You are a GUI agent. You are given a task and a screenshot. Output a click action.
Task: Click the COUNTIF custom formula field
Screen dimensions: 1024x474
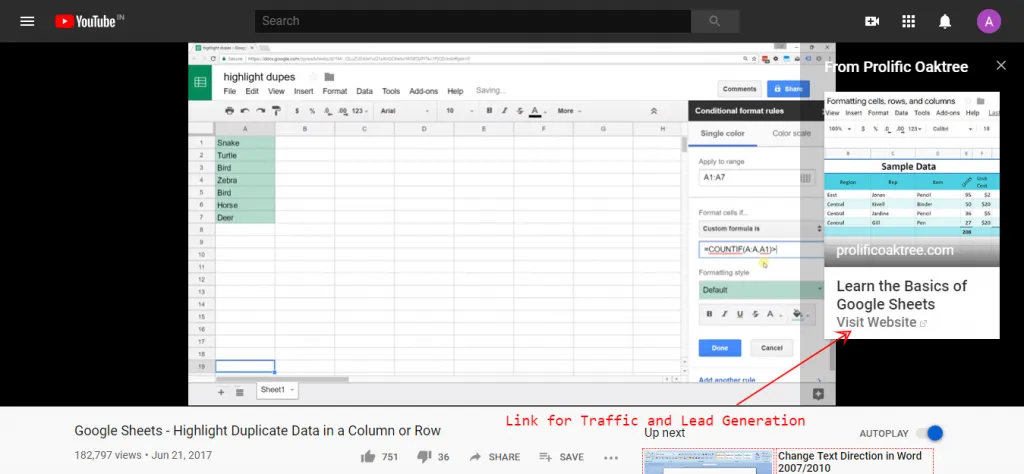click(761, 249)
